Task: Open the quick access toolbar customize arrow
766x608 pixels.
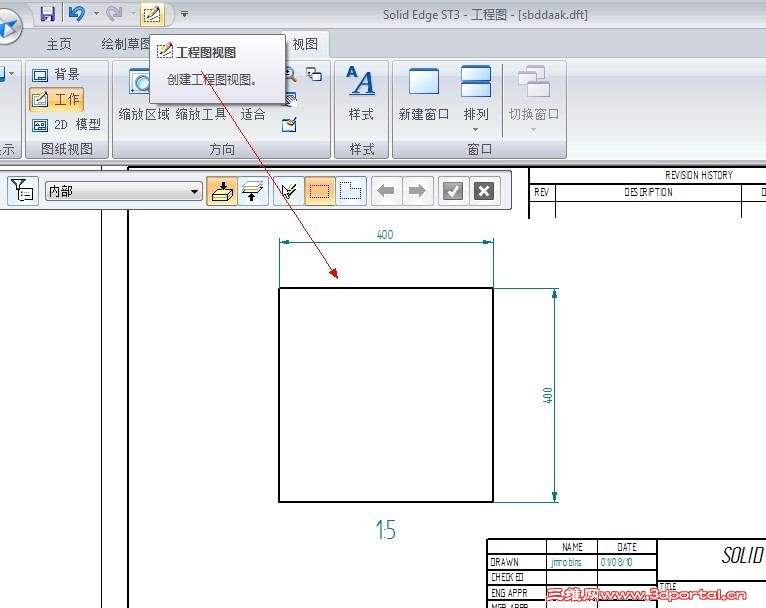Action: click(184, 14)
